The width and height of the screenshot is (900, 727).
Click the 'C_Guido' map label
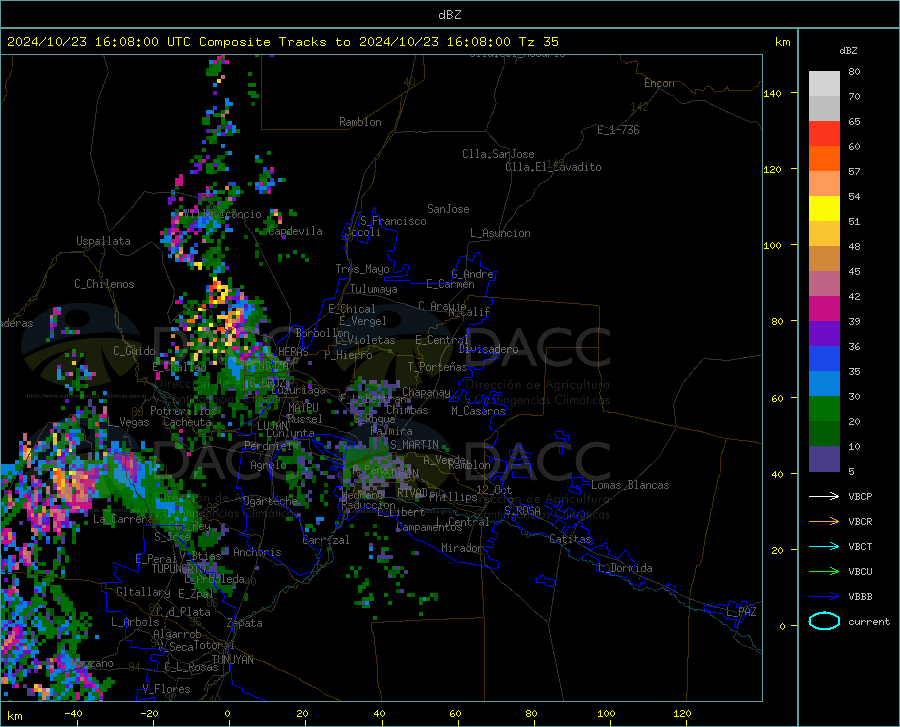[x=134, y=351]
